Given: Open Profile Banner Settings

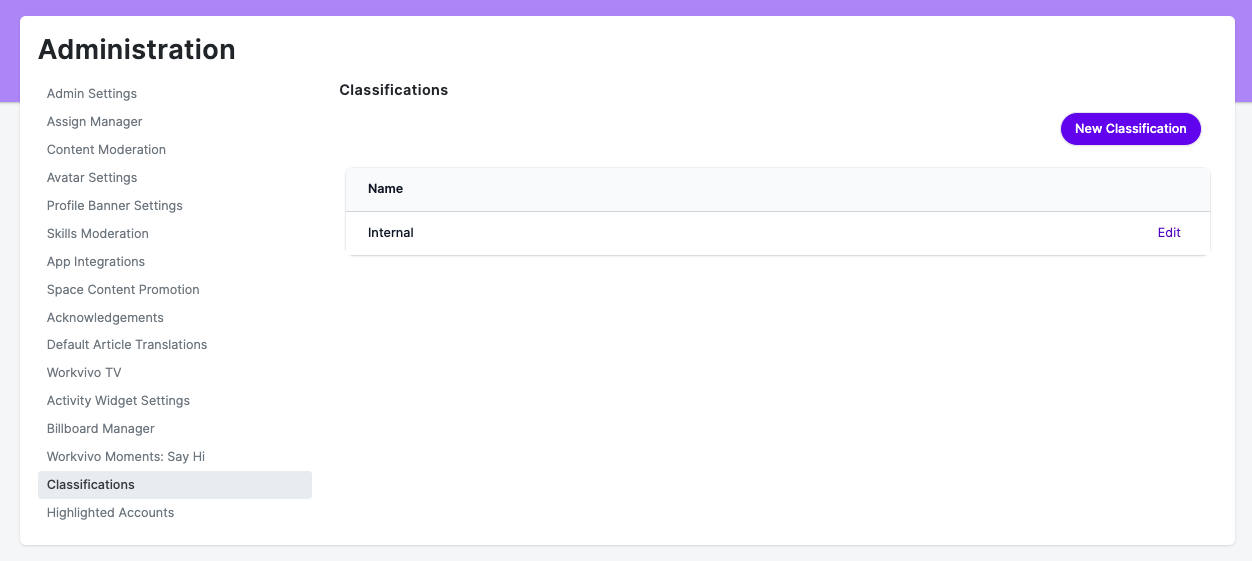Looking at the screenshot, I should coord(115,206).
